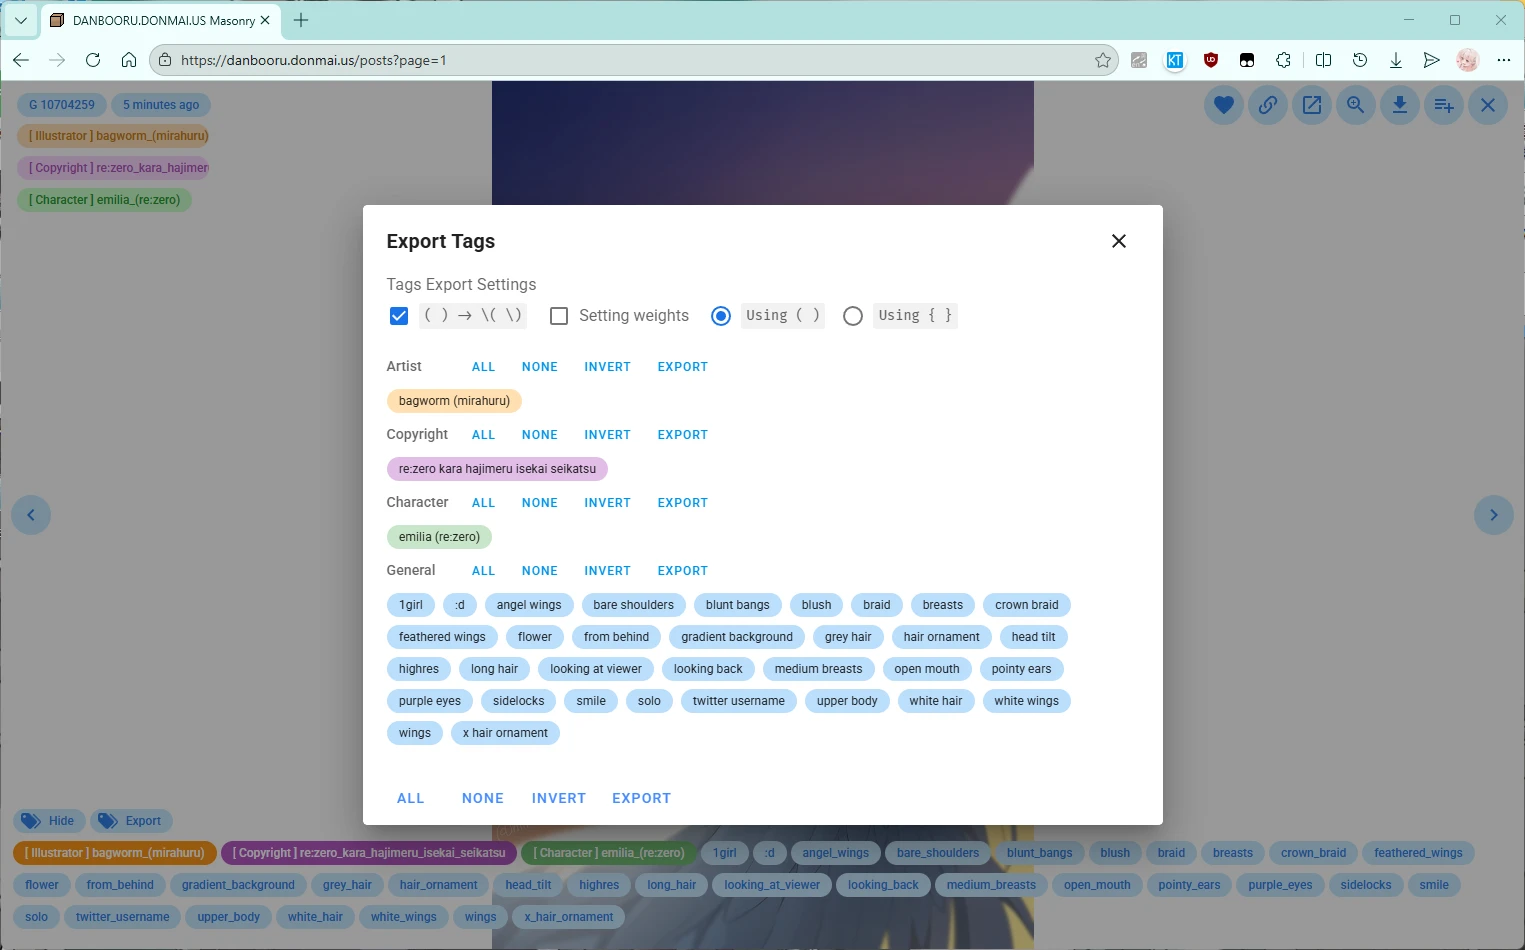Toggle the re:zero kara hajimeru copyright tag
This screenshot has width=1525, height=950.
[x=497, y=469]
